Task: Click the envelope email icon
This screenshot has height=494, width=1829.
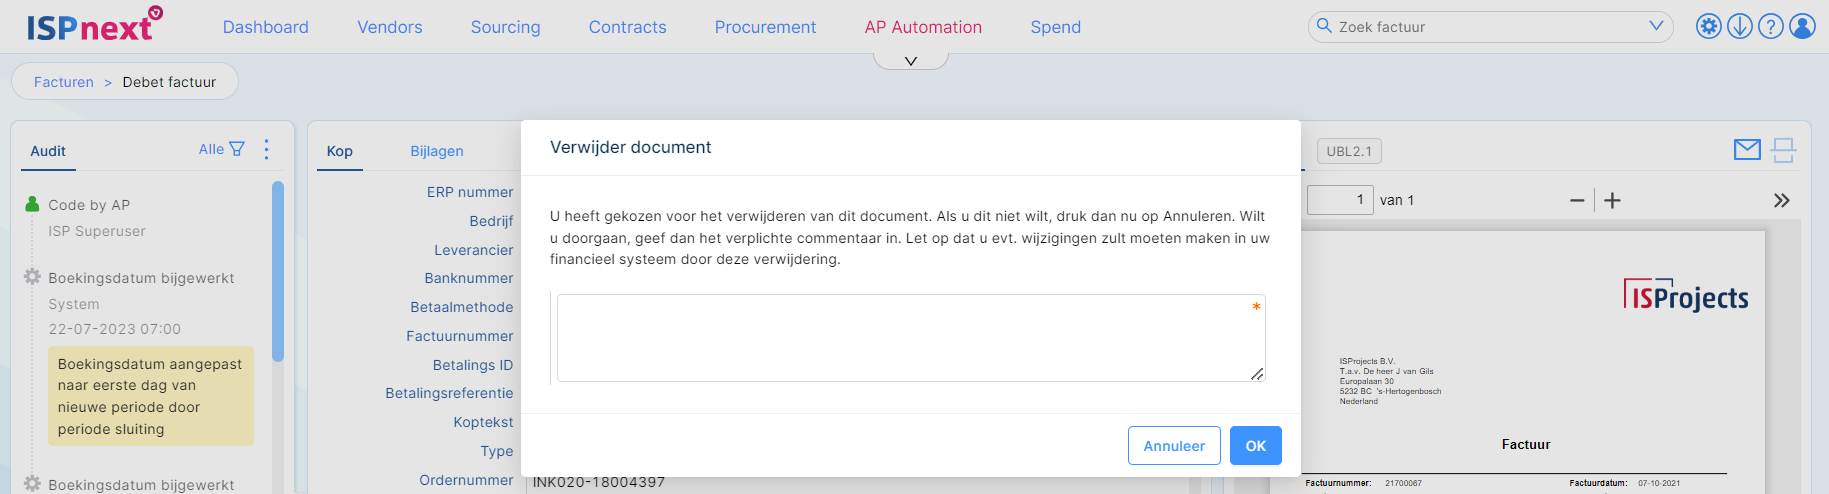Action: tap(1747, 150)
